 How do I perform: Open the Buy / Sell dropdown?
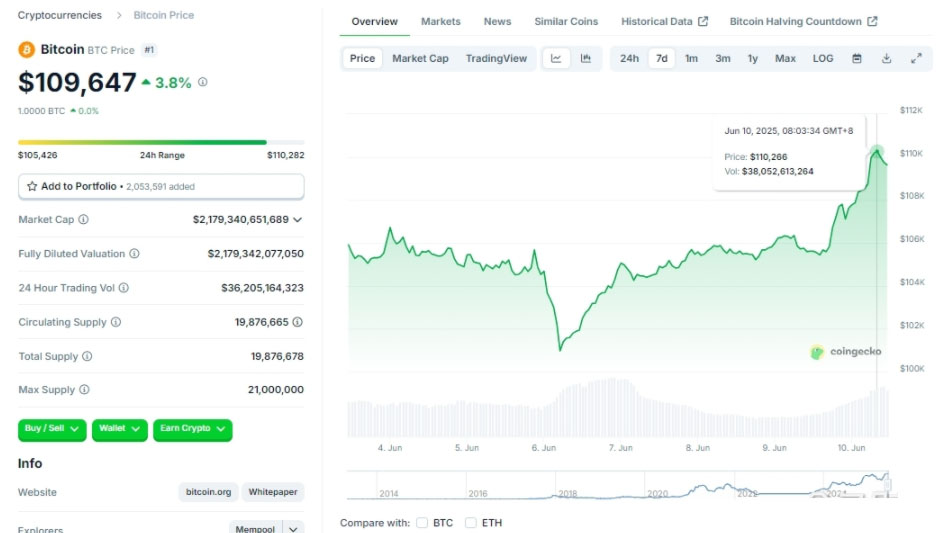(52, 429)
